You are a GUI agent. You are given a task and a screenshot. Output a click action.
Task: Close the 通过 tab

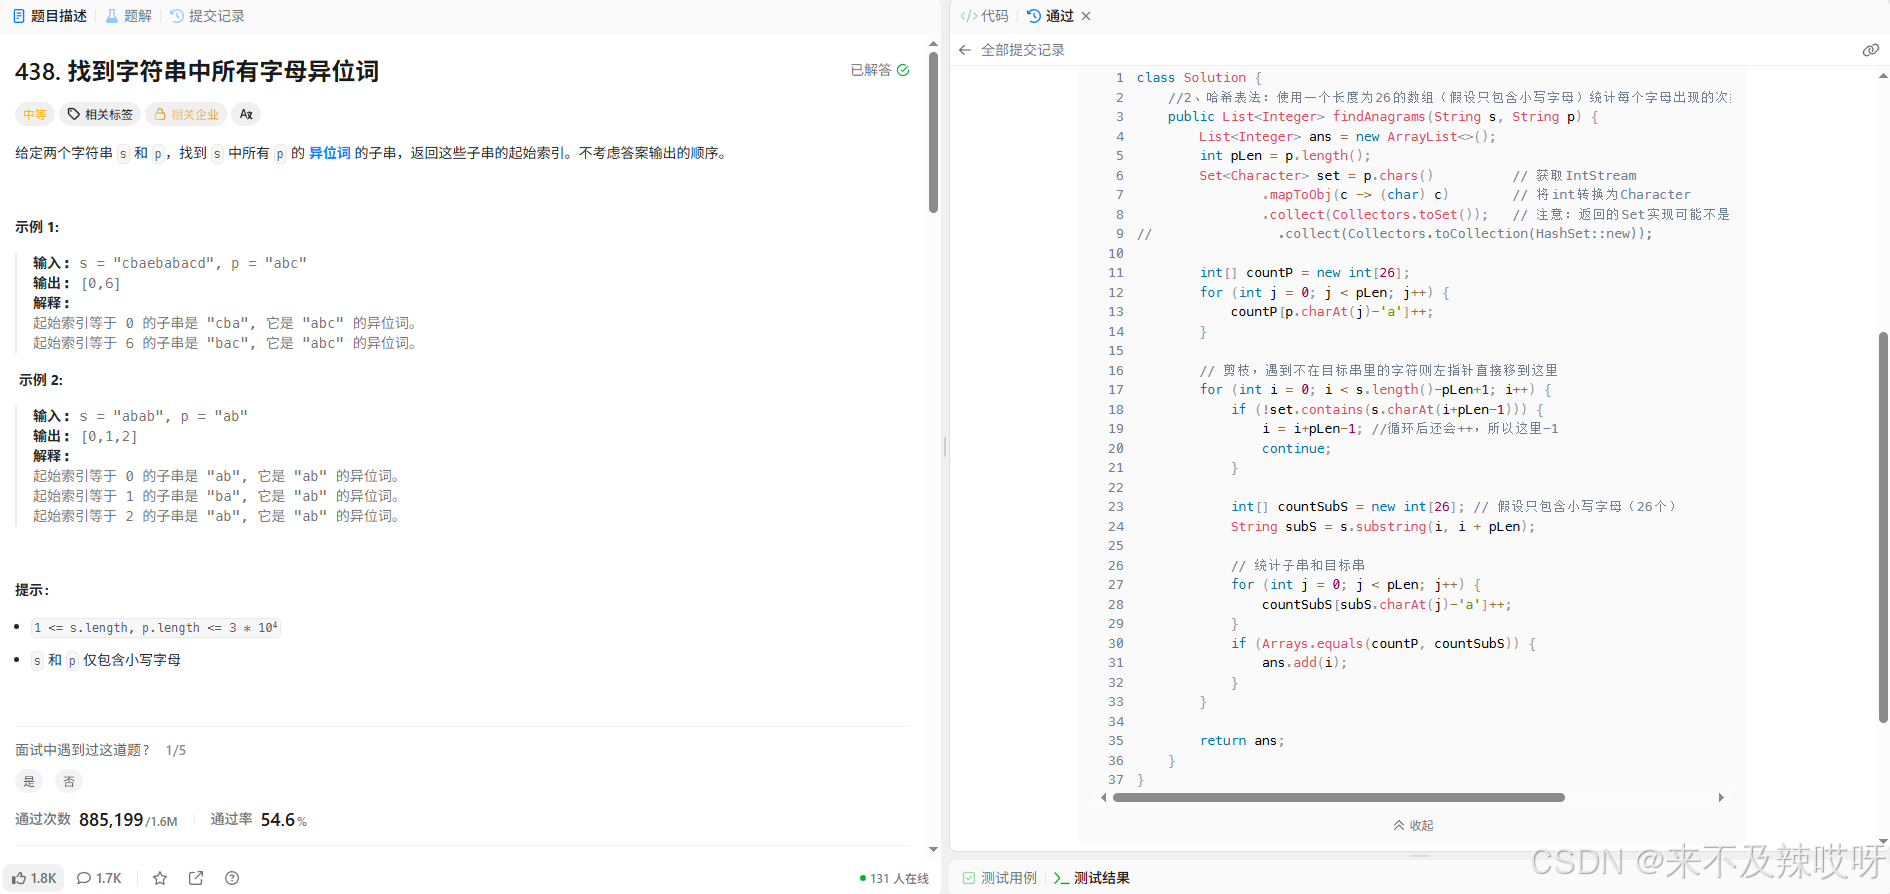(1086, 16)
